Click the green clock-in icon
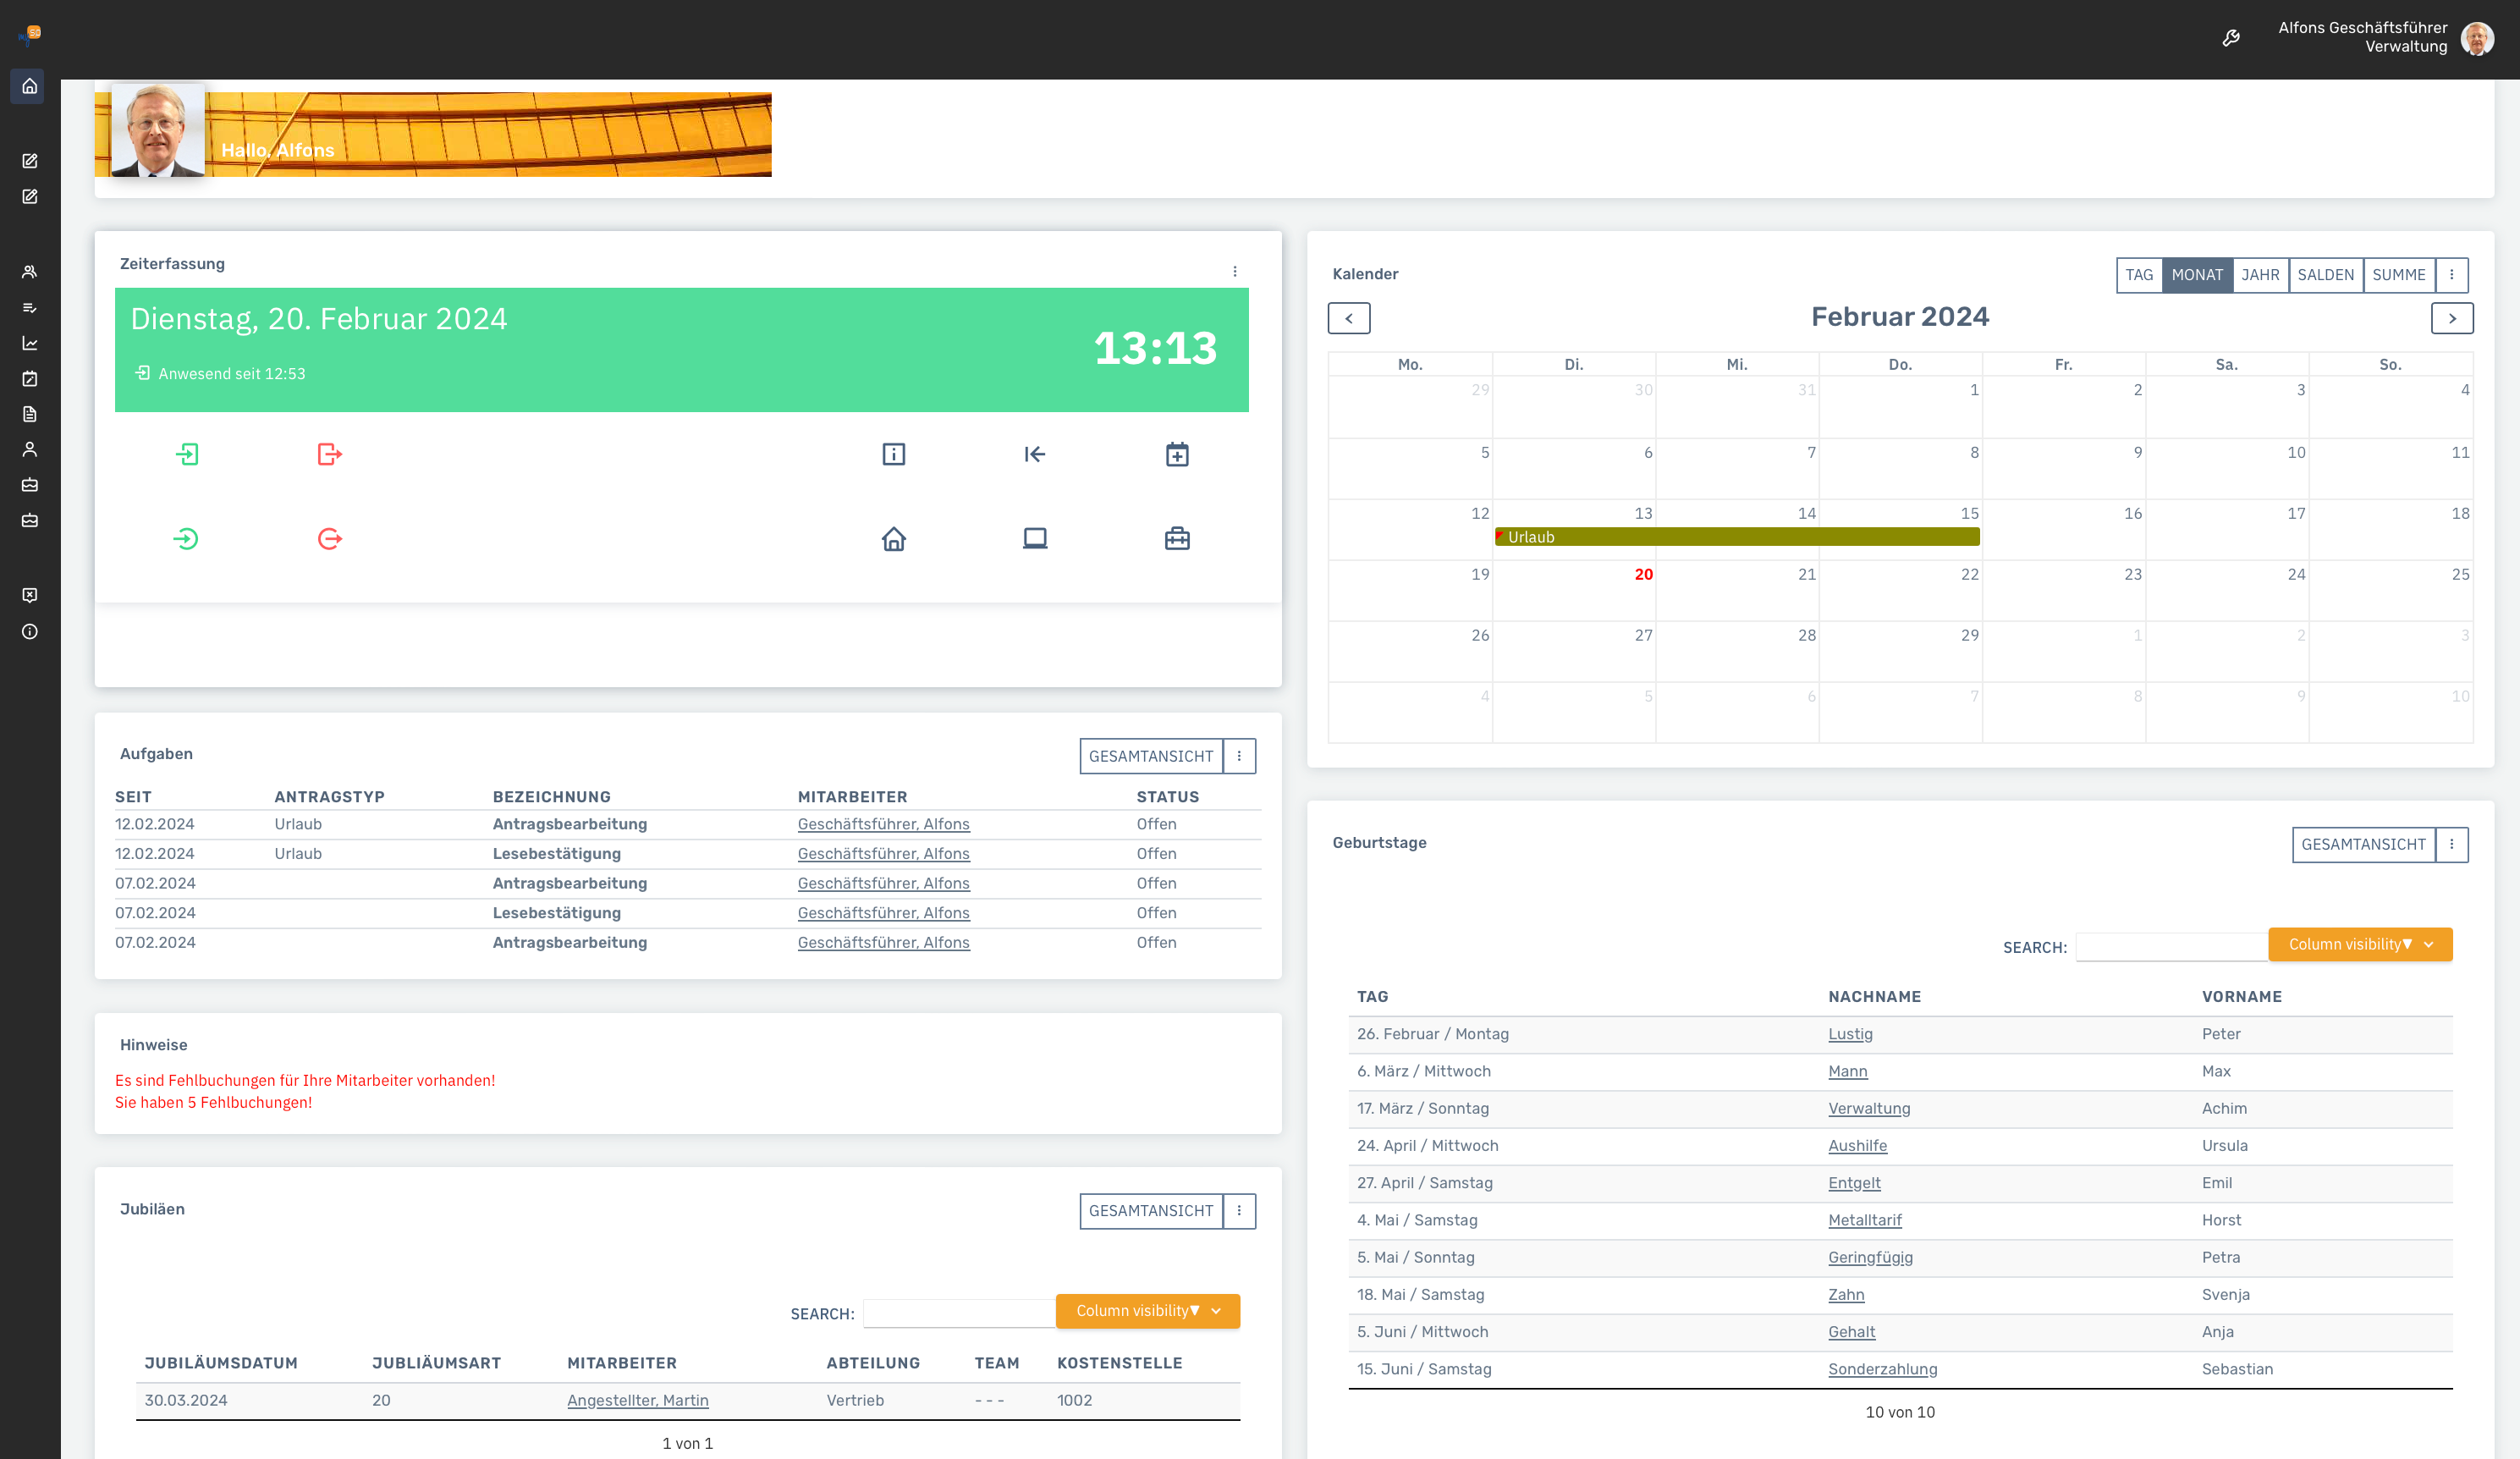2520x1459 pixels. point(187,454)
